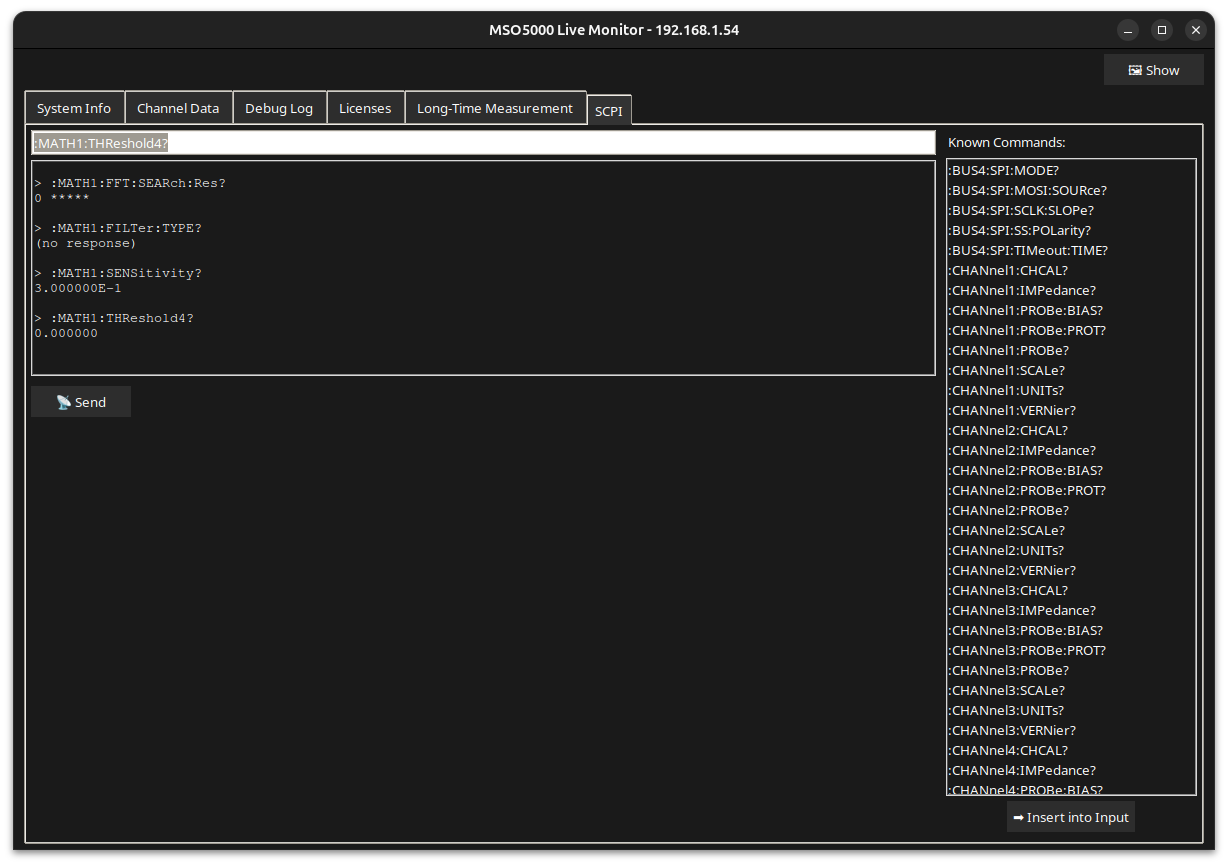Select the SCPI tab

click(609, 110)
